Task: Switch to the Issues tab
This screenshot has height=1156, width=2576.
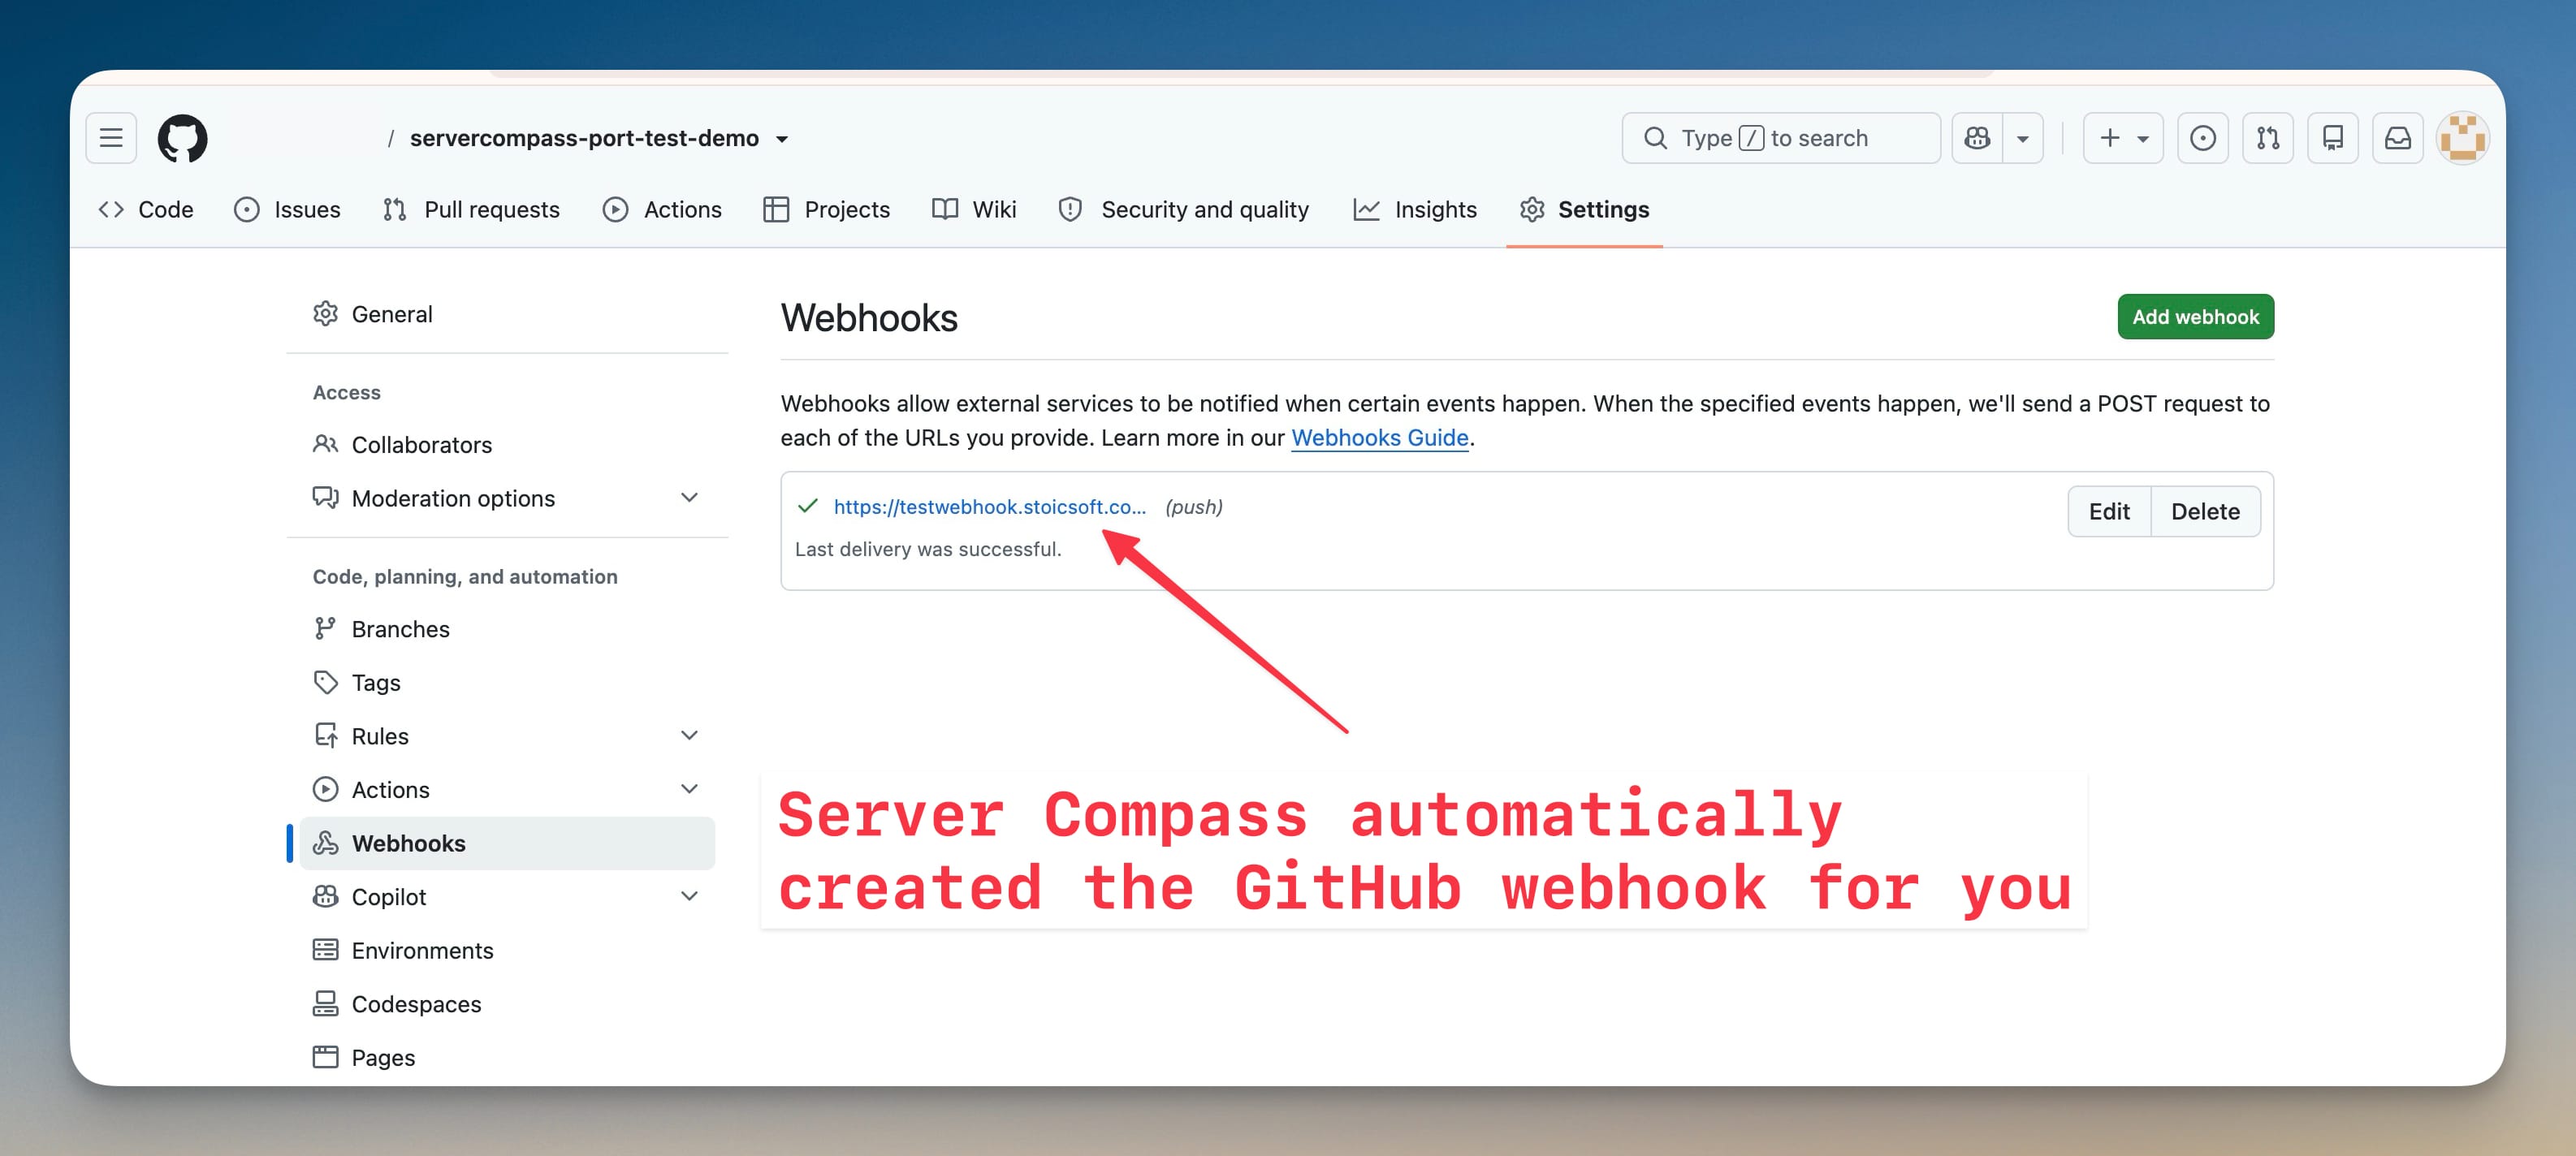Action: (x=287, y=209)
